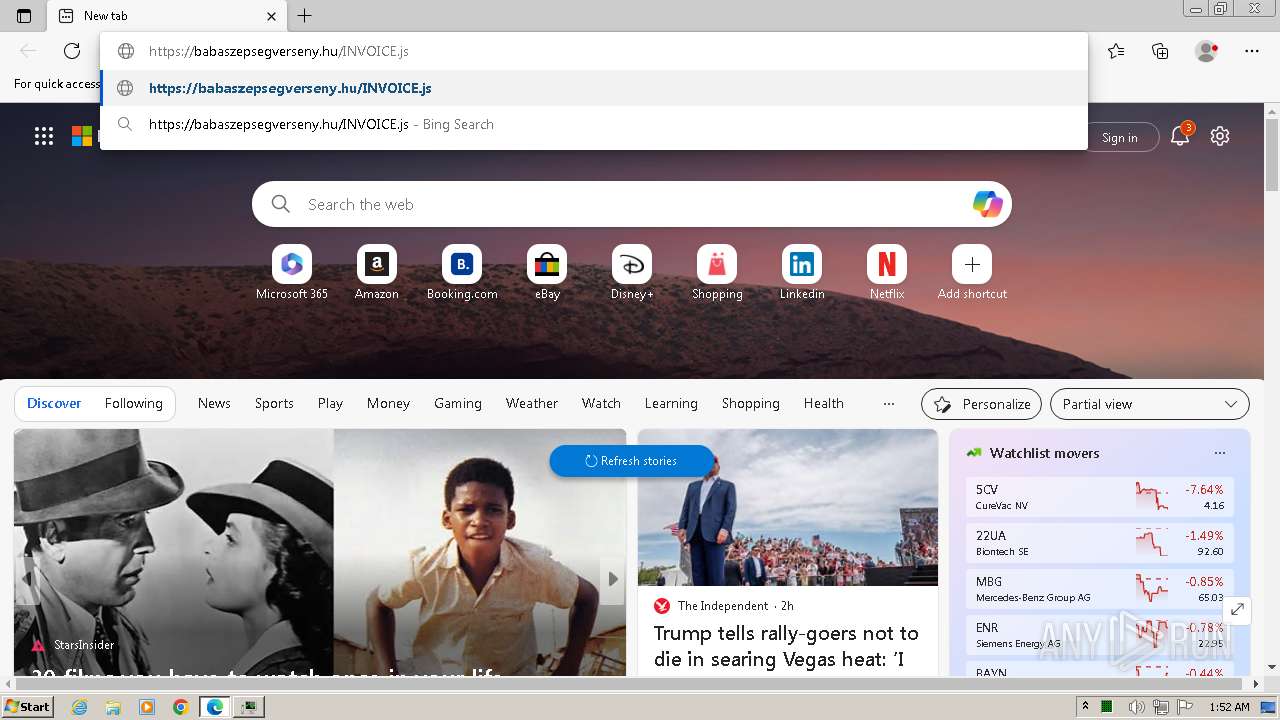Open the notifications bell
This screenshot has height=720, width=1280.
(1180, 137)
